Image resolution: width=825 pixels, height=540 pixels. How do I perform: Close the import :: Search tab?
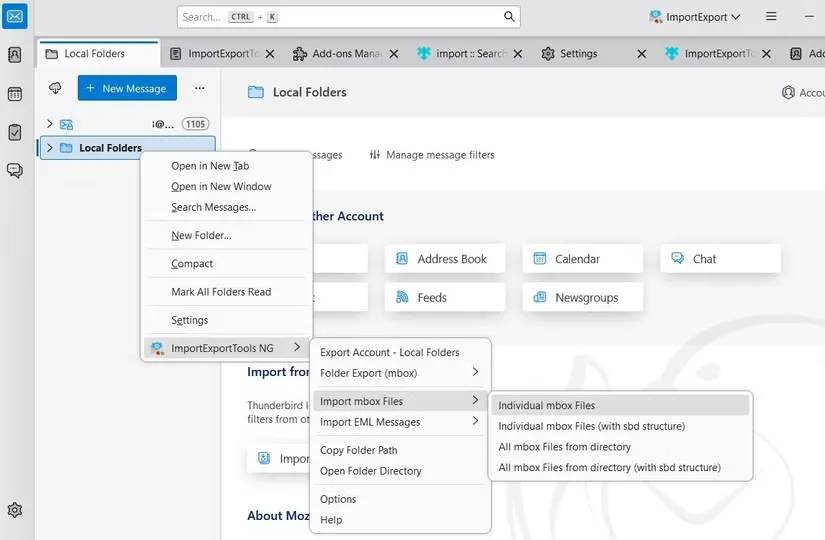518,54
